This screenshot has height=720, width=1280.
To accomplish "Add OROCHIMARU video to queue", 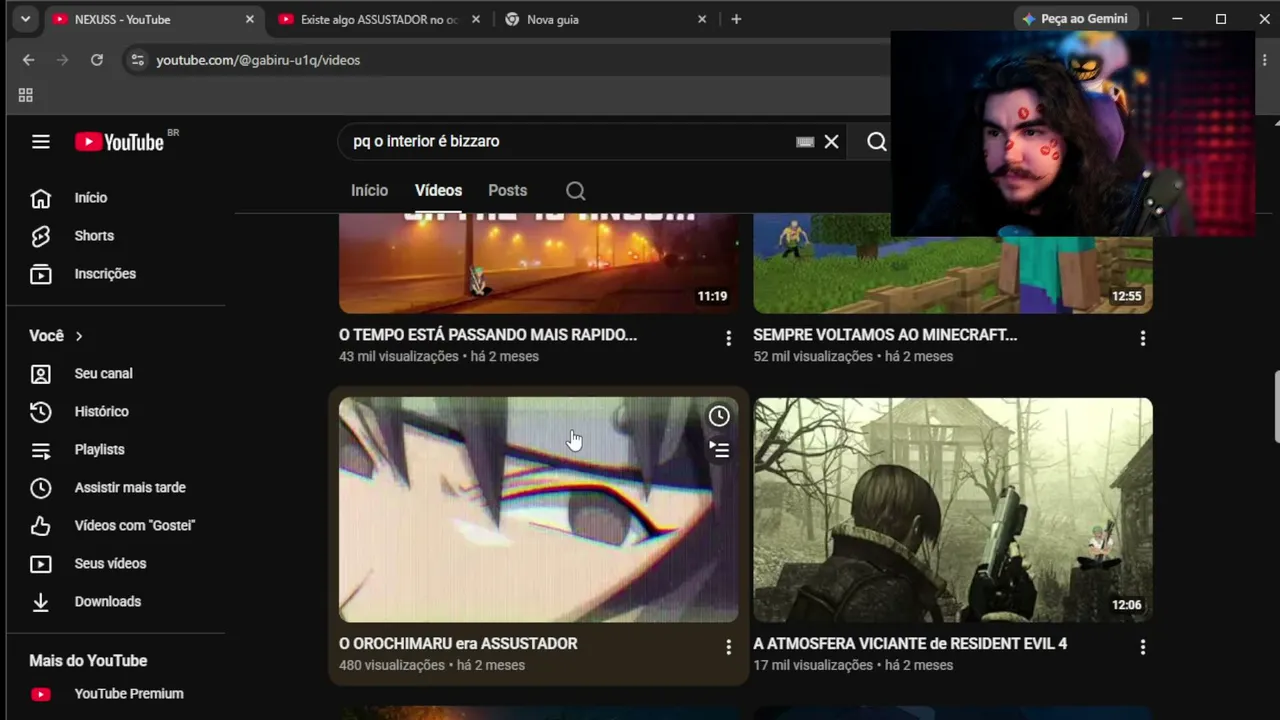I will (x=719, y=450).
